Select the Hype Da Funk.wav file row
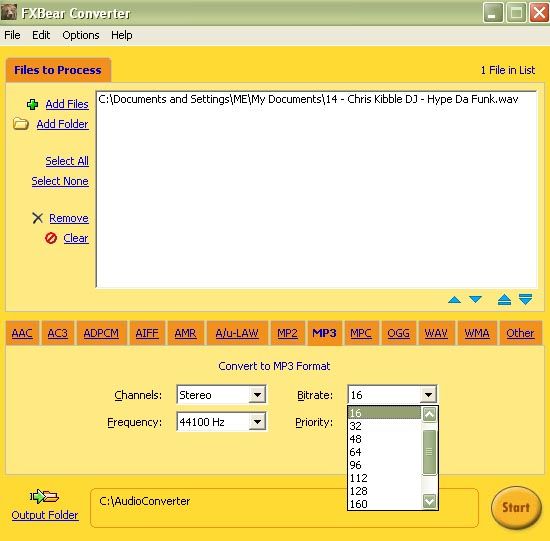The height and width of the screenshot is (541, 550). pos(316,99)
